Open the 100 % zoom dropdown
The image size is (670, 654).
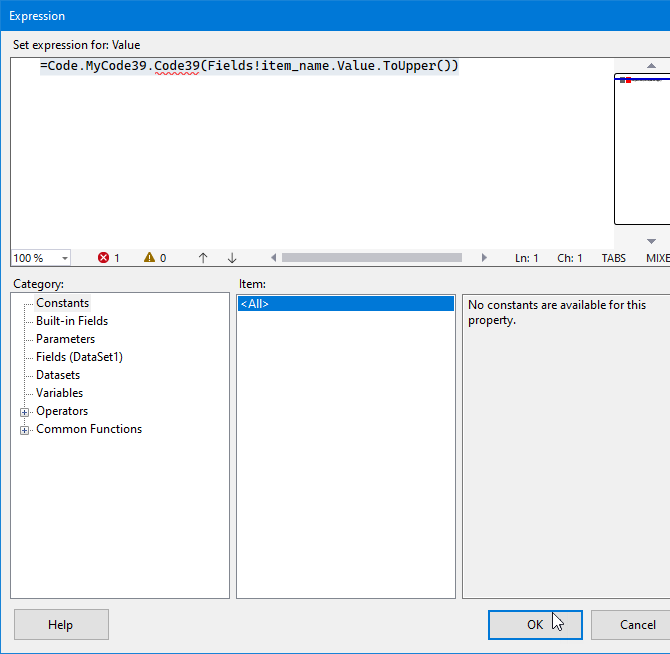[65, 258]
